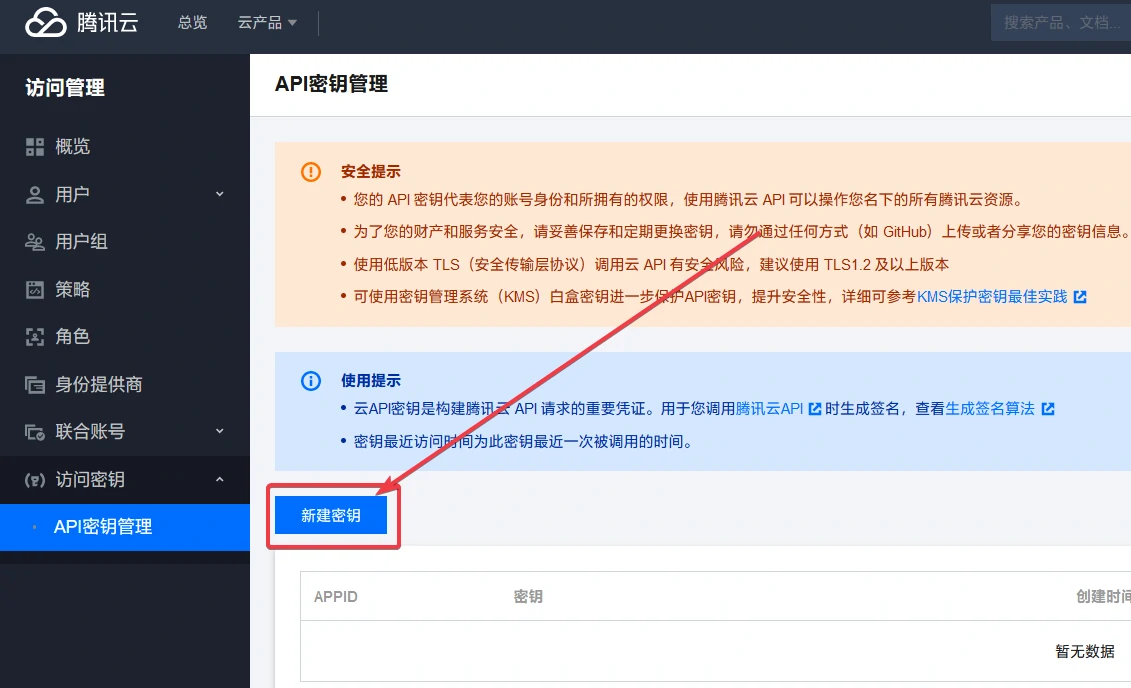Open the 腾讯云API link
The height and width of the screenshot is (688, 1131).
point(770,409)
